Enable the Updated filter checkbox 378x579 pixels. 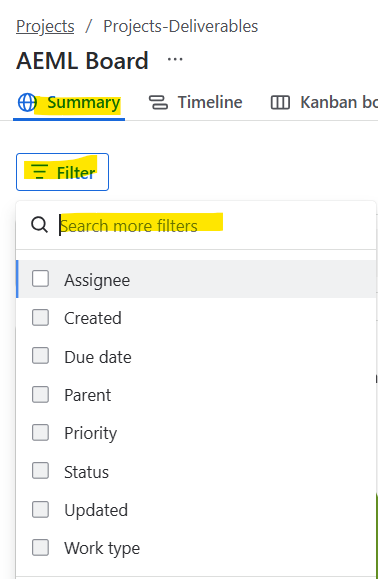(x=40, y=510)
